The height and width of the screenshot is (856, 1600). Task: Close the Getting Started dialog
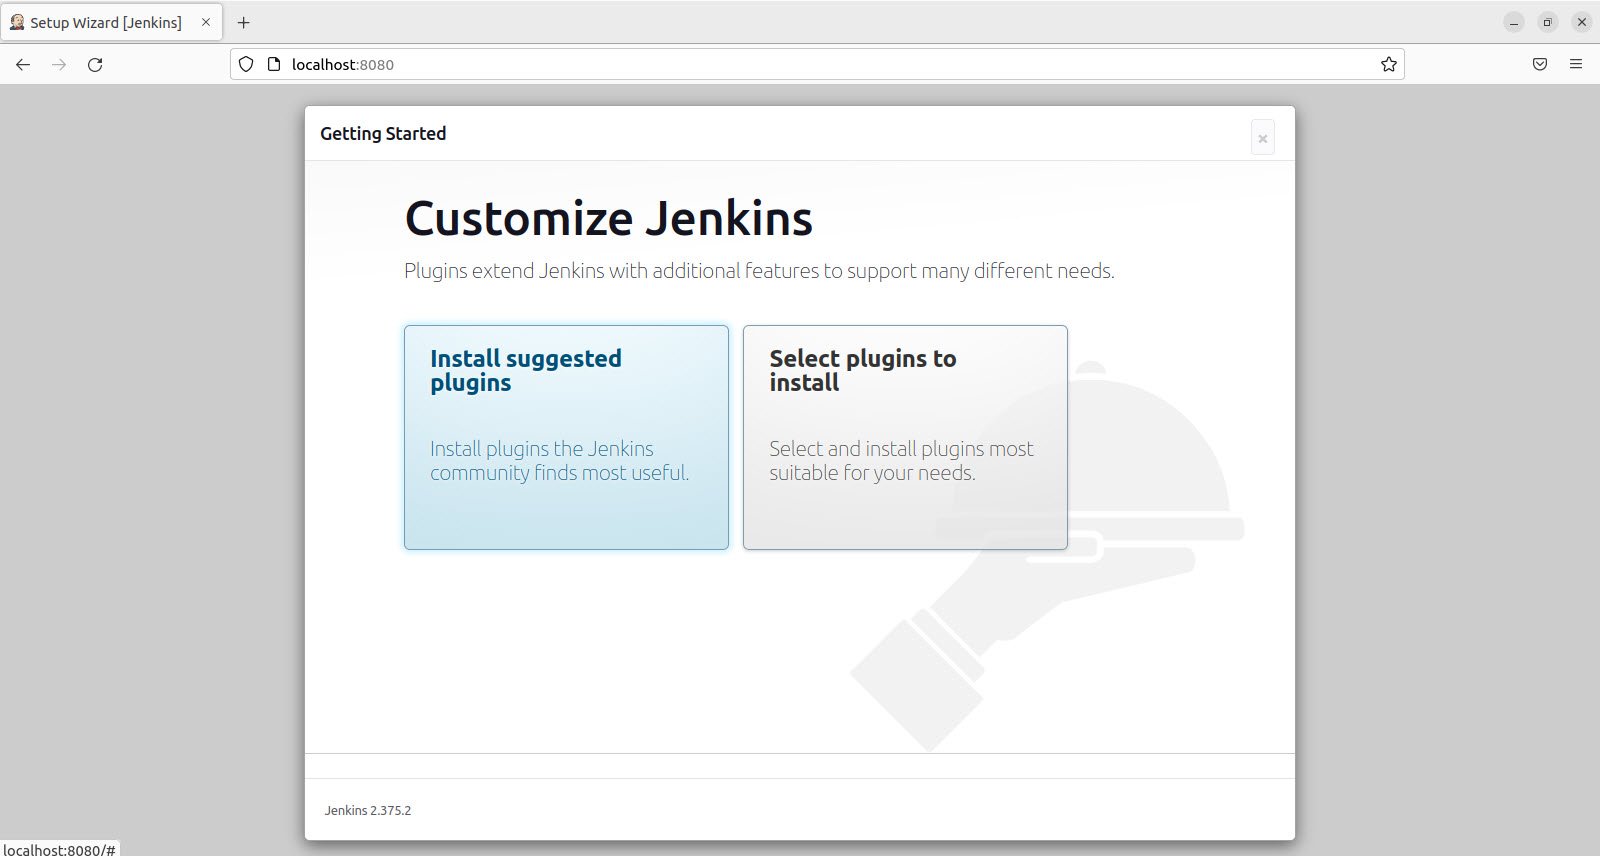1263,138
